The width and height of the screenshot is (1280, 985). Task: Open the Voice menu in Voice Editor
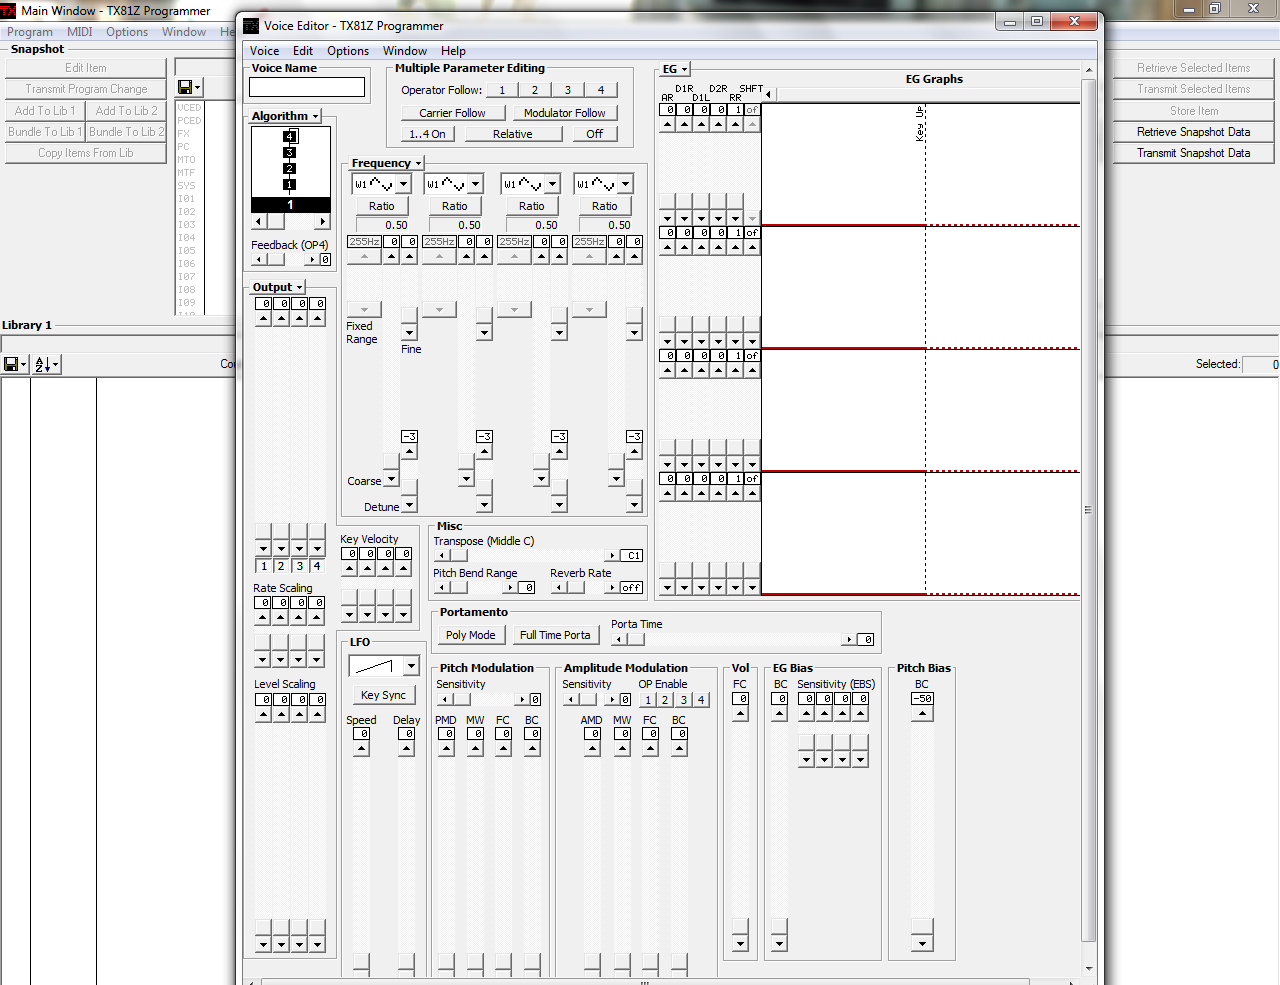(264, 51)
